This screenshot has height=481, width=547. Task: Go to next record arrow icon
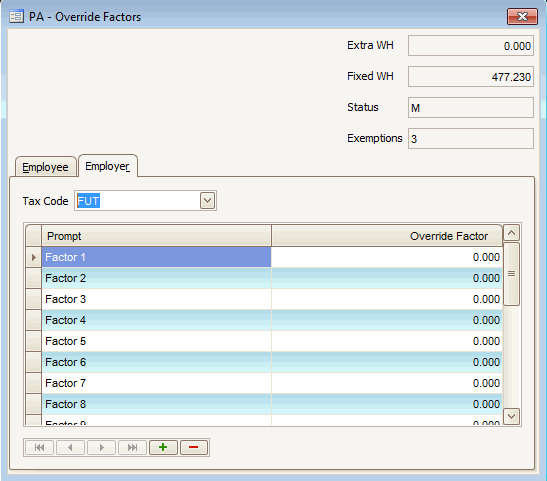tap(101, 448)
